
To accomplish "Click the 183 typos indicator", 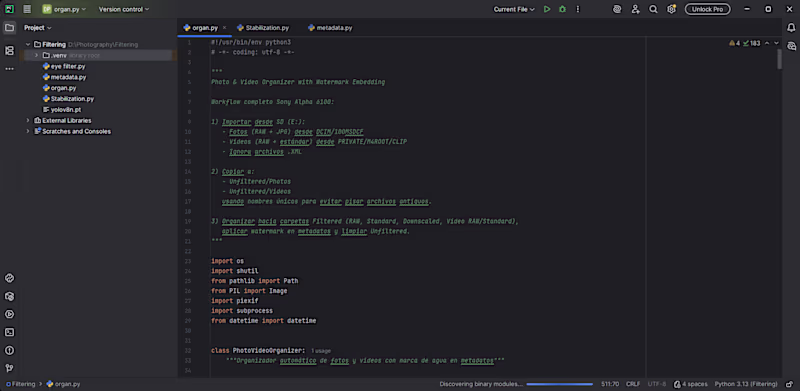I will tap(752, 43).
